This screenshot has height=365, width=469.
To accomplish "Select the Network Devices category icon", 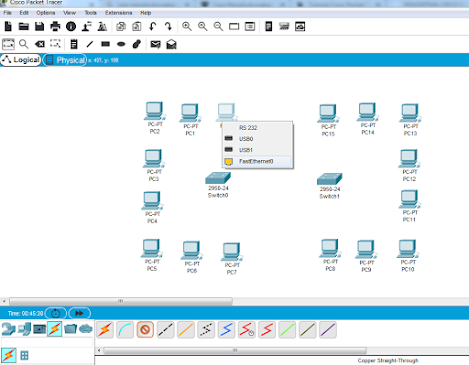I will [x=8, y=329].
